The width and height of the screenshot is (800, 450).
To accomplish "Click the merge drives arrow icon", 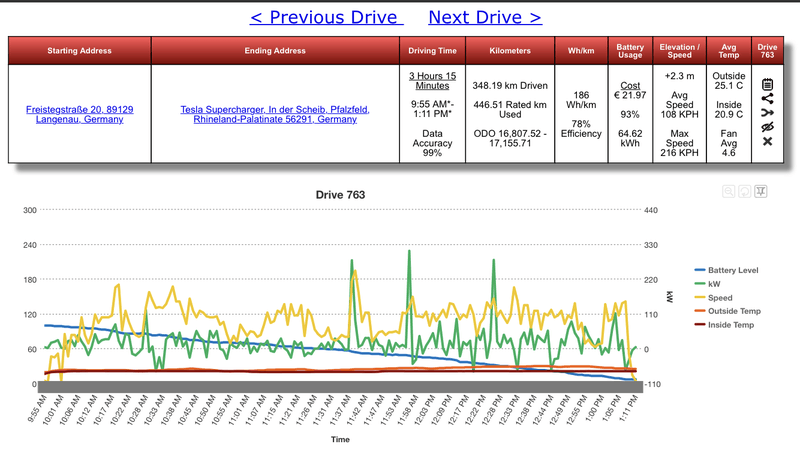I will point(767,113).
